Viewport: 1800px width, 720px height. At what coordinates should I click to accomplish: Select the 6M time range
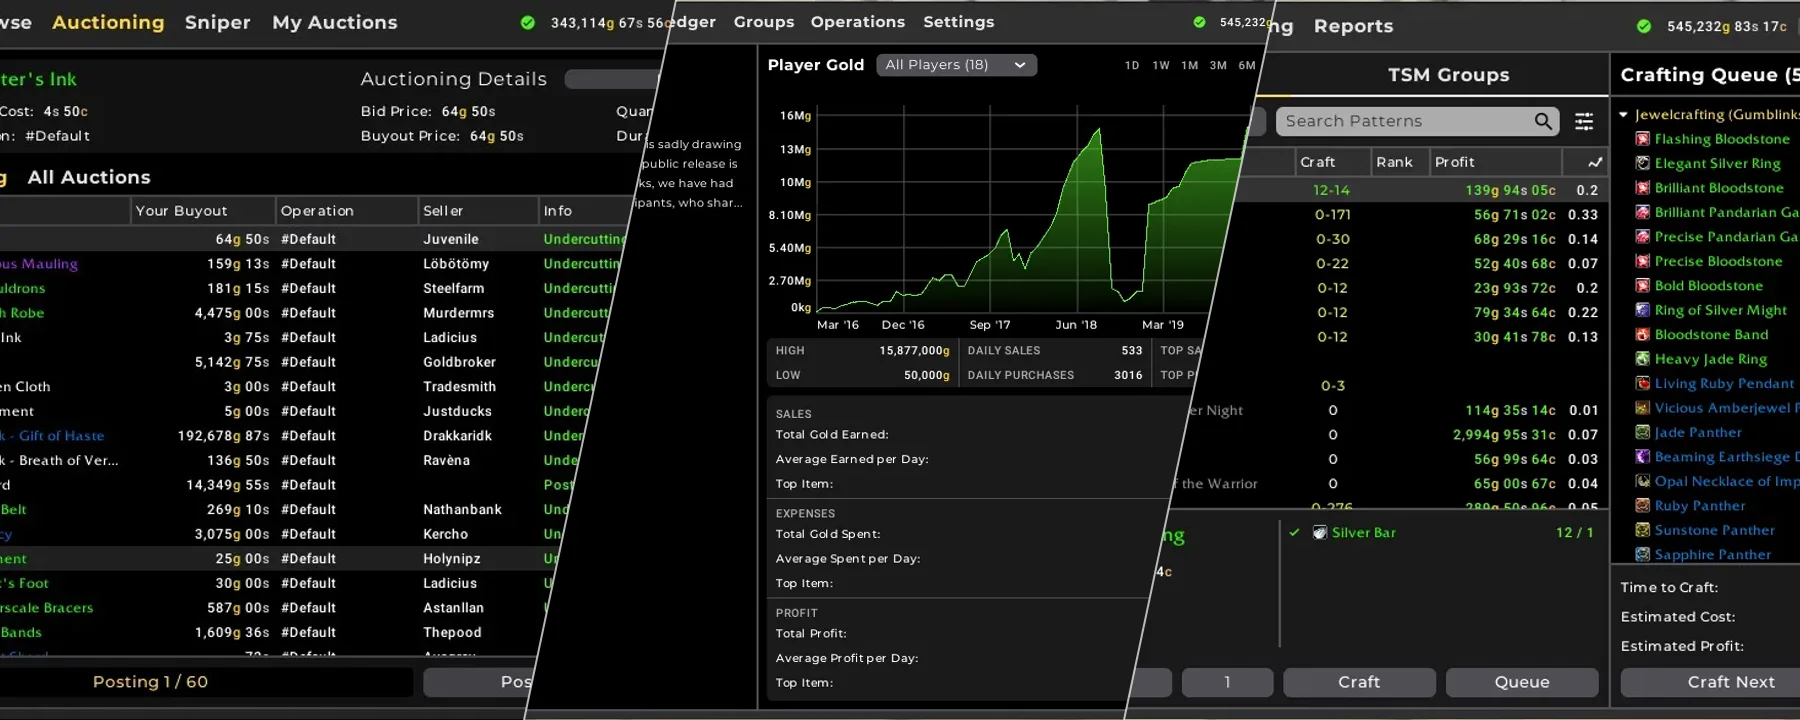point(1247,65)
